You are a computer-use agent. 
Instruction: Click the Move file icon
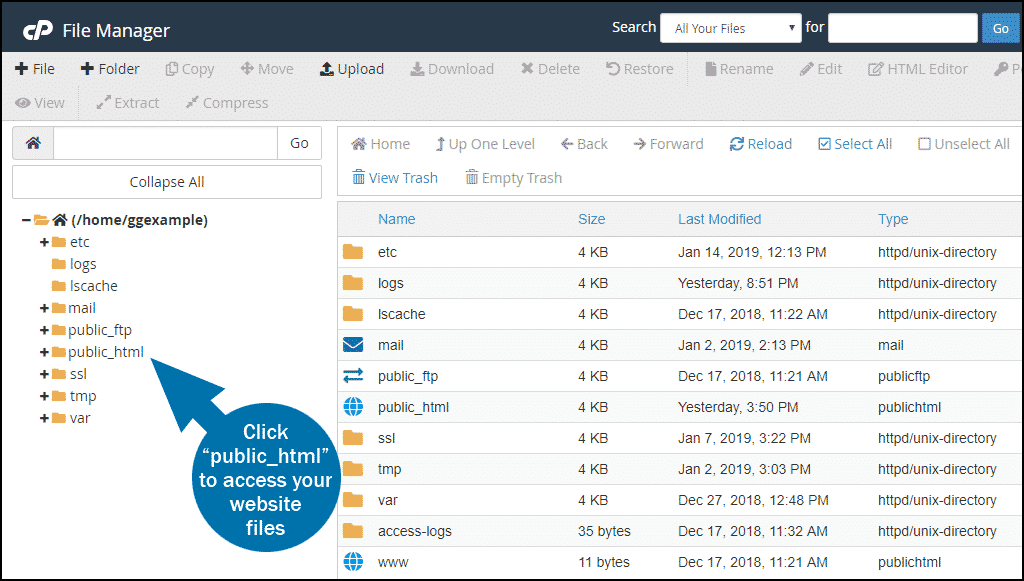pos(266,68)
